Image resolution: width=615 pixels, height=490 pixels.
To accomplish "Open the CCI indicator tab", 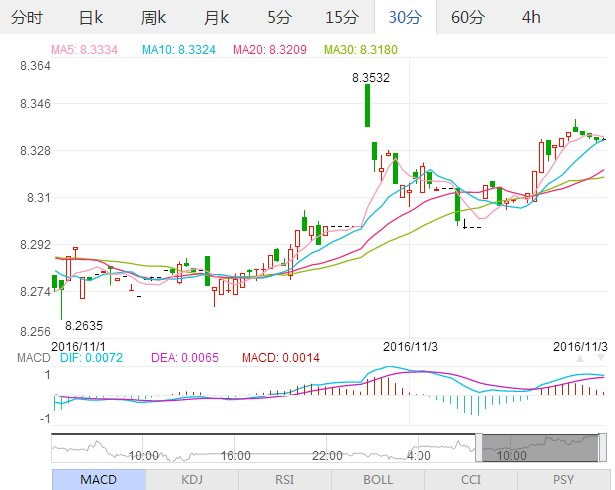I will pyautogui.click(x=471, y=479).
